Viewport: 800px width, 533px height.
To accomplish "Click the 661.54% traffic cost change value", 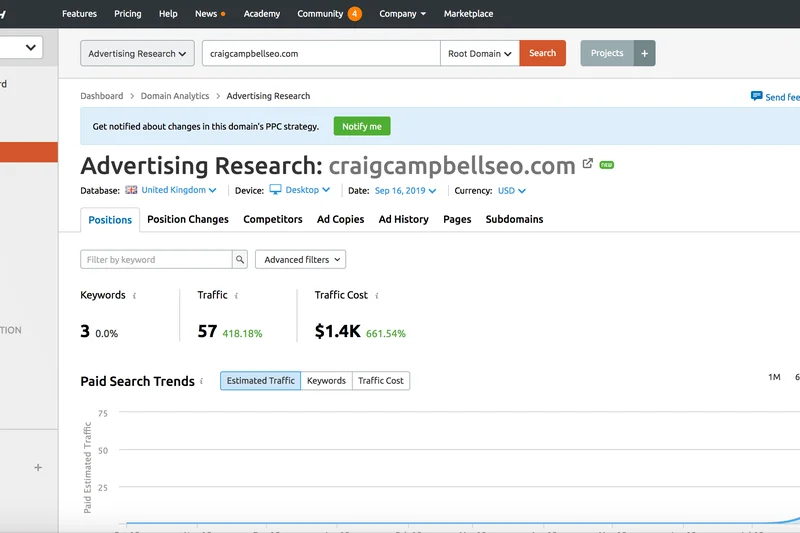I will (386, 334).
